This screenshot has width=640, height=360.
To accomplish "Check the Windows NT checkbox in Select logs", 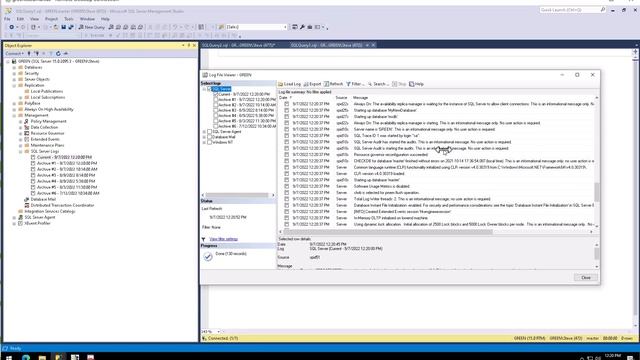I will pos(209,142).
